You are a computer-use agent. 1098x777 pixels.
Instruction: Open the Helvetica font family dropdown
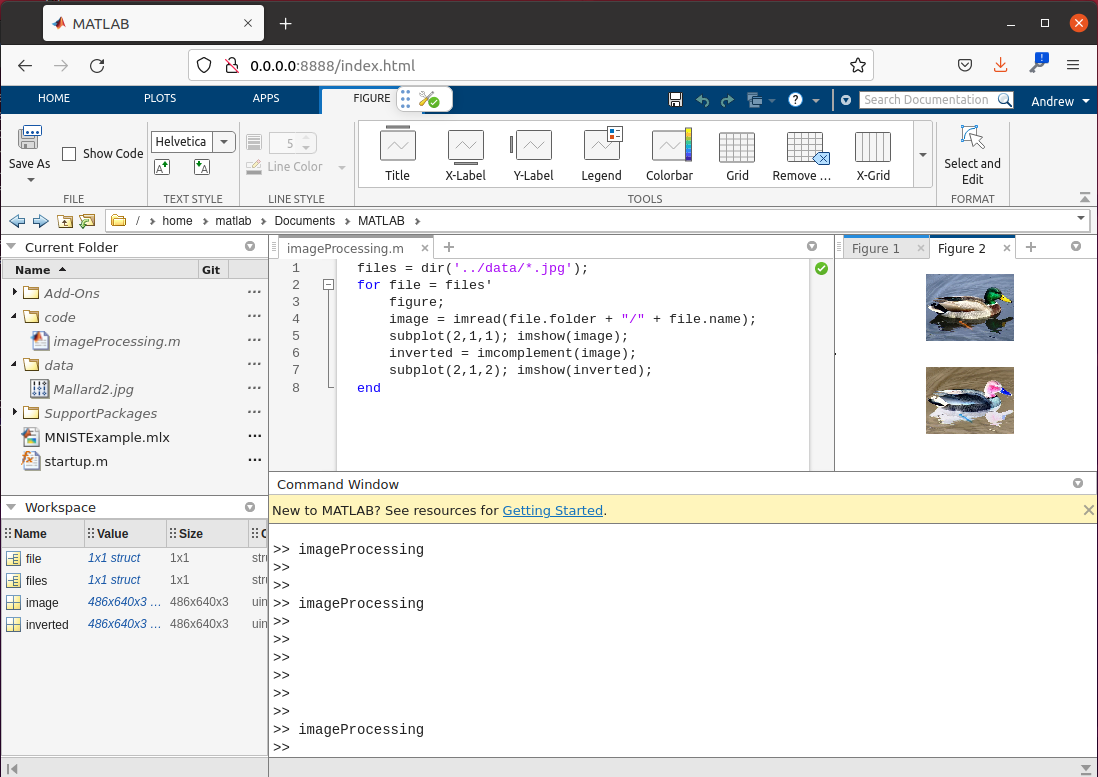[x=226, y=141]
